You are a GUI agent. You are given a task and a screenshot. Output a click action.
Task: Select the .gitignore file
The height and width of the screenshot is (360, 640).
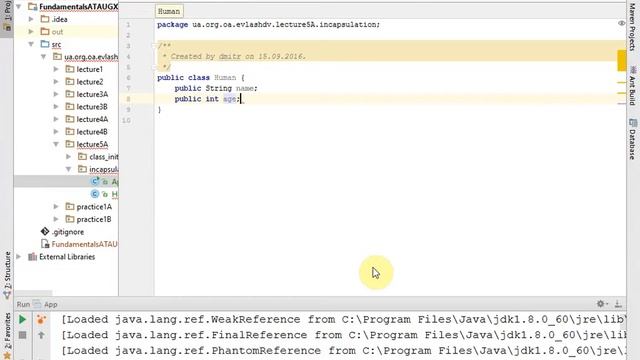[68, 232]
